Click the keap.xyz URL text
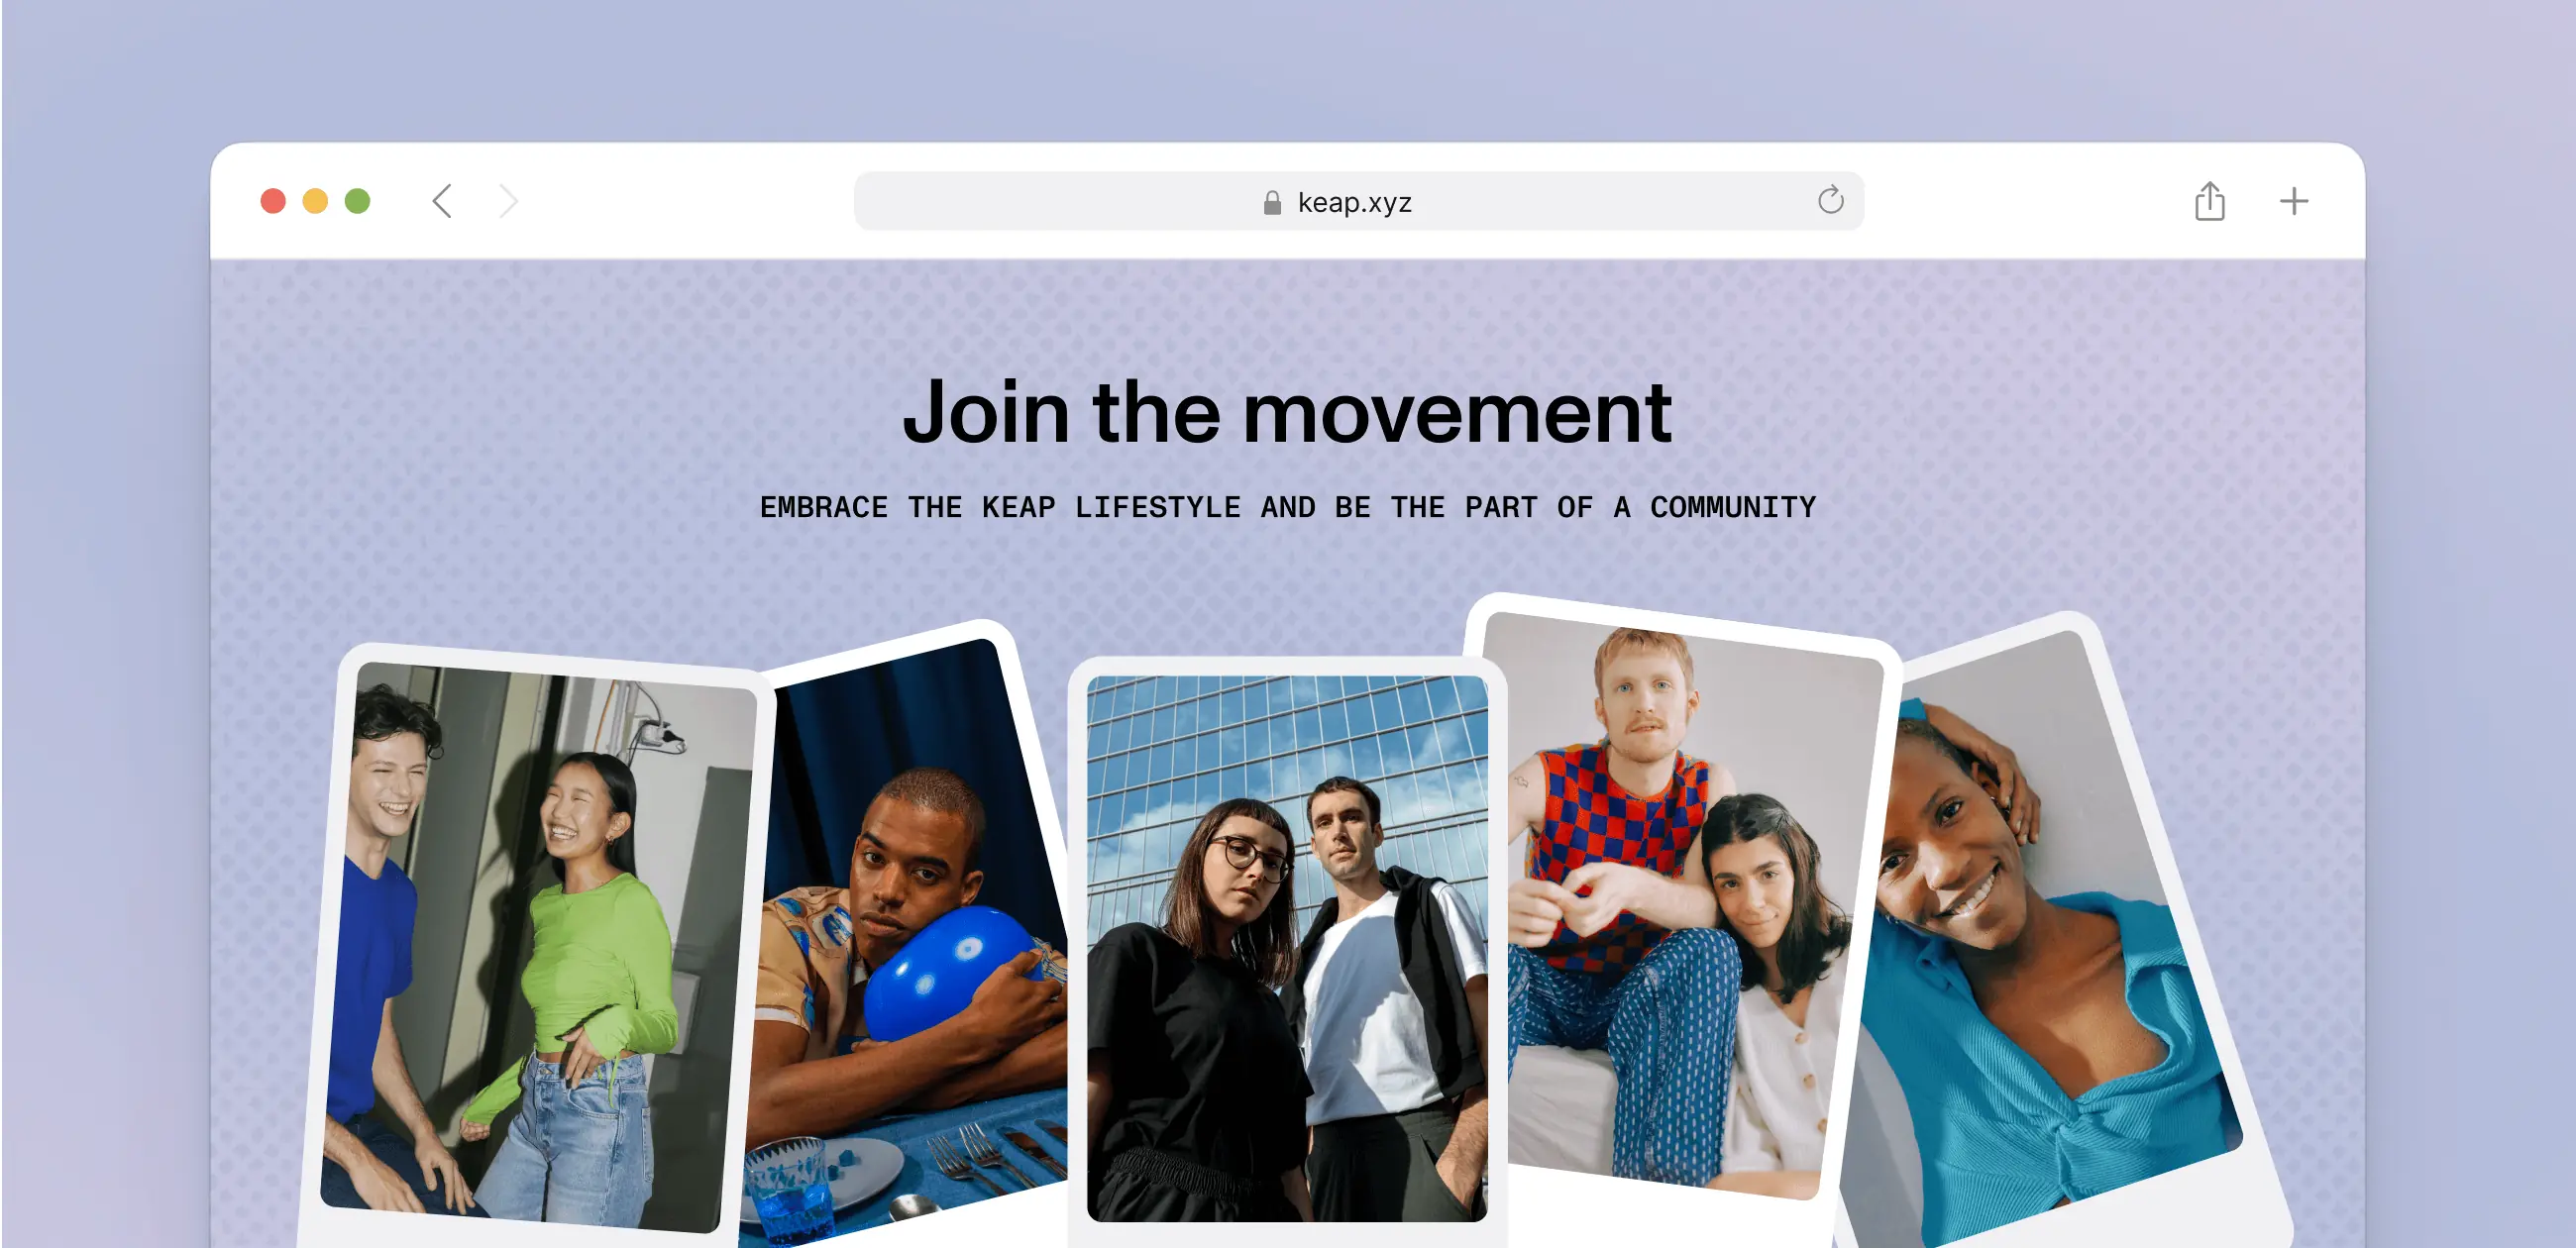This screenshot has width=2576, height=1248. tap(1354, 203)
